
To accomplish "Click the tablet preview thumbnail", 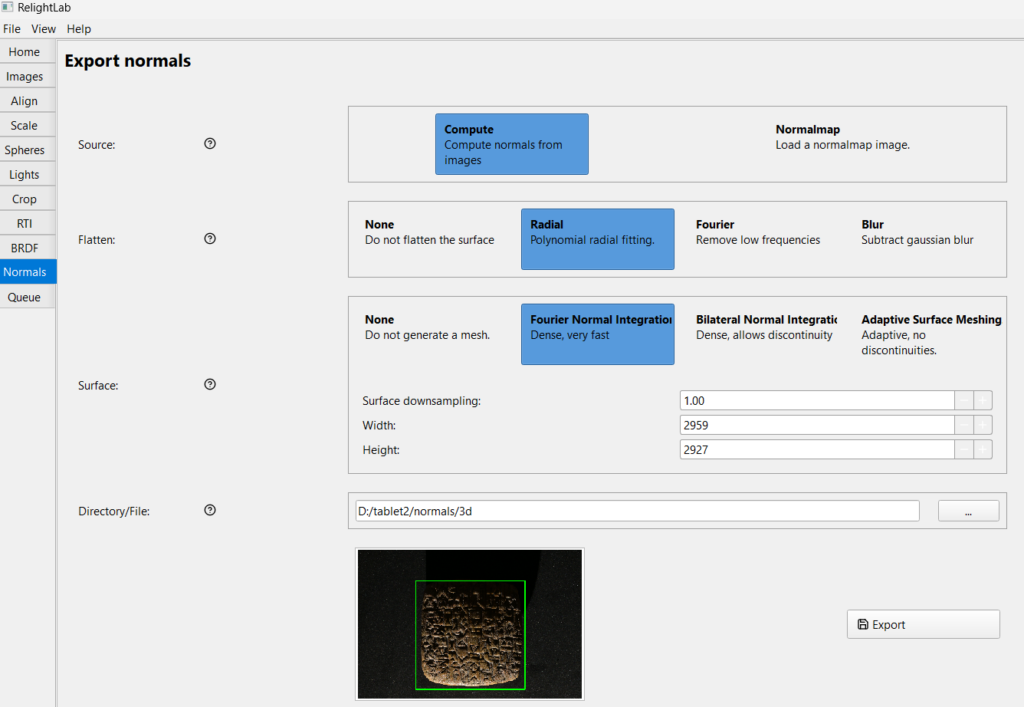I will pos(470,624).
